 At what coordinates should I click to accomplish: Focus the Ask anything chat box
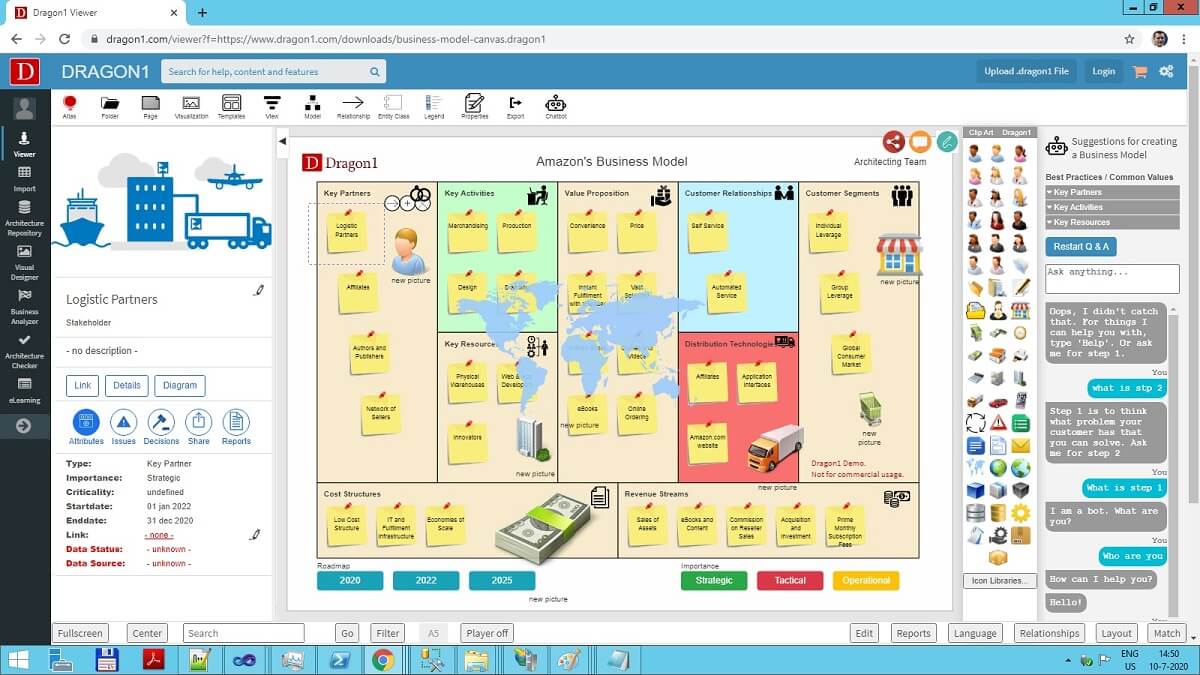[1112, 278]
